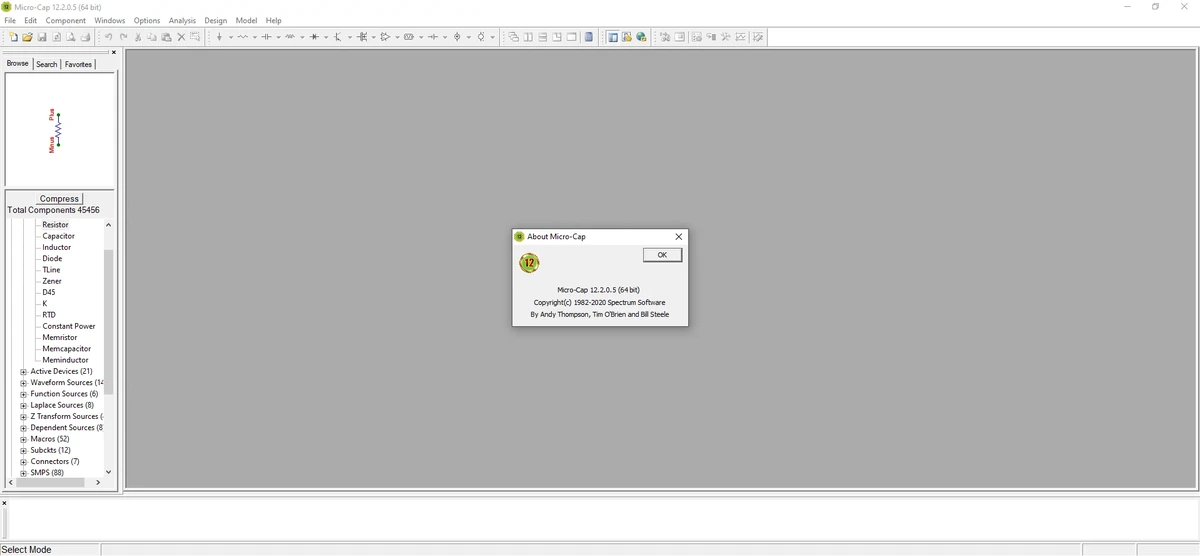Select Zener in the component tree
Screen dimensions: 1200x556
pyautogui.click(x=52, y=281)
